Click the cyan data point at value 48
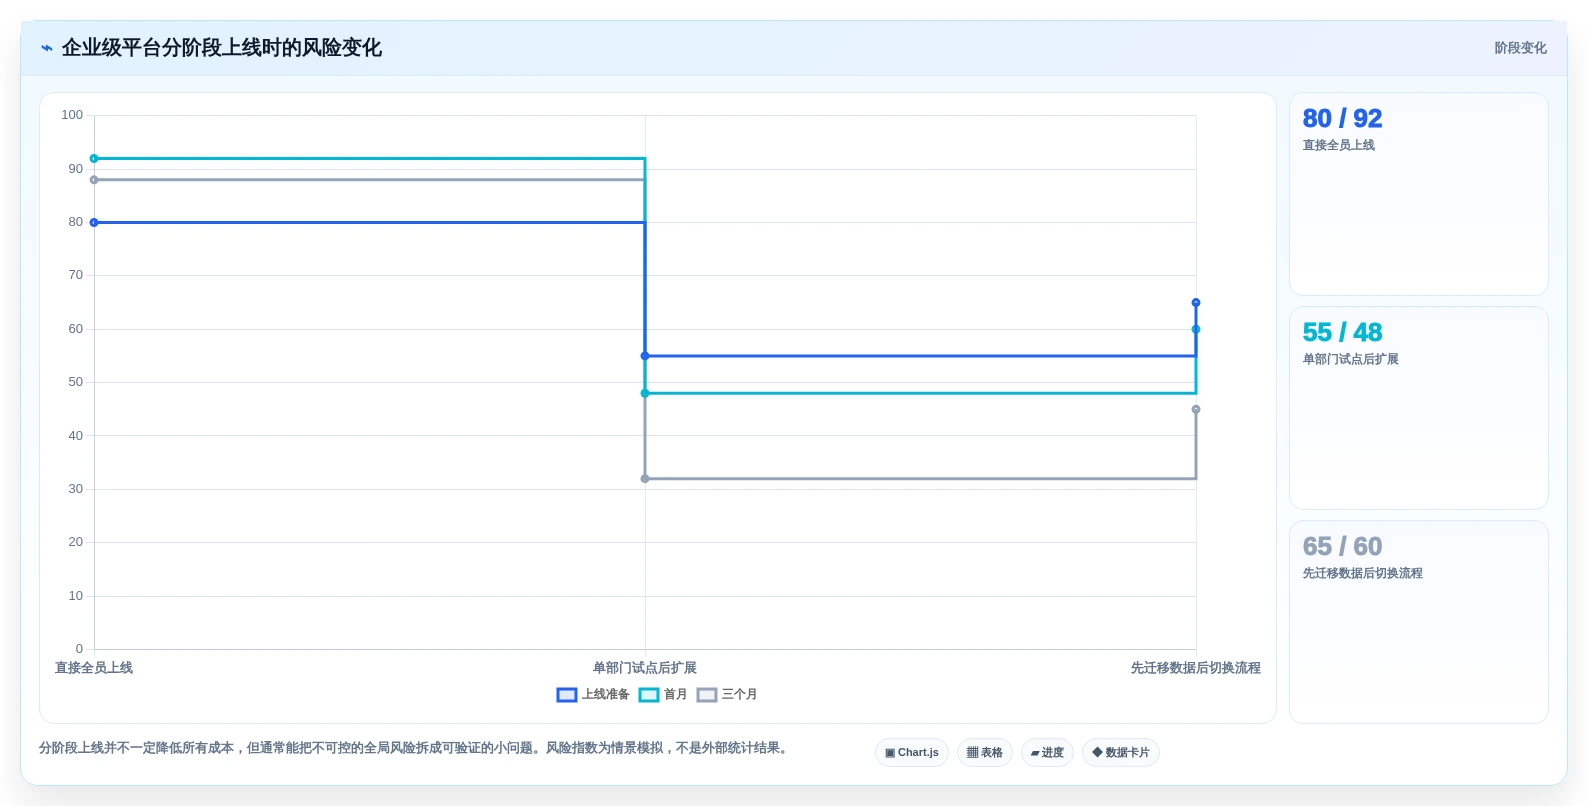Image resolution: width=1588 pixels, height=806 pixels. [645, 393]
